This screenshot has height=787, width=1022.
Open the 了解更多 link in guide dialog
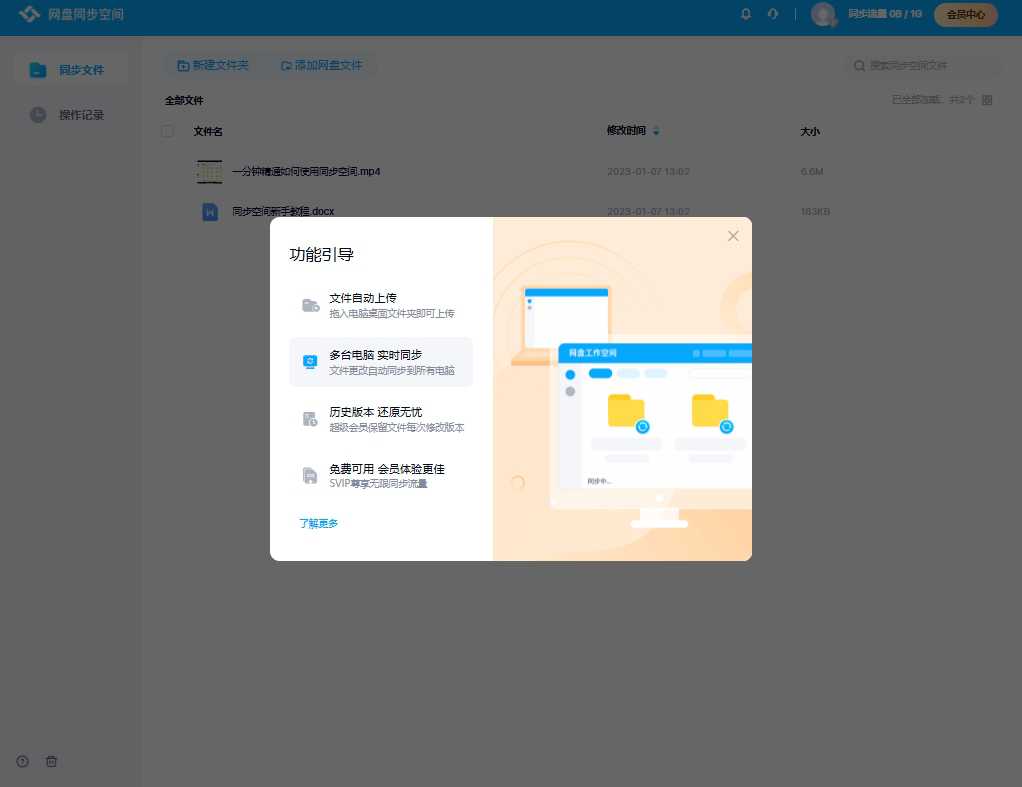click(318, 523)
